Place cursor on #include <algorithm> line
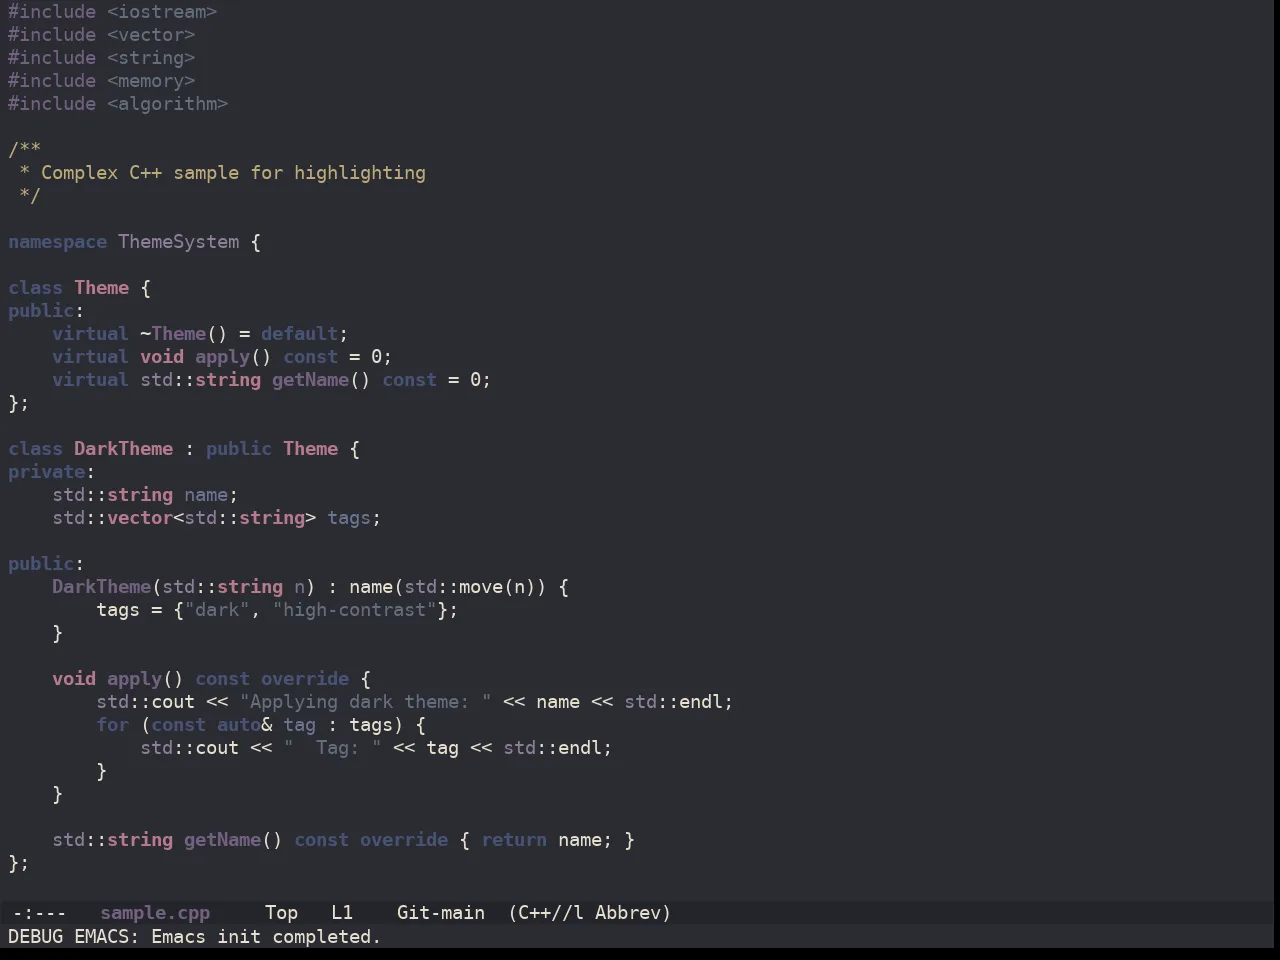 click(x=118, y=104)
